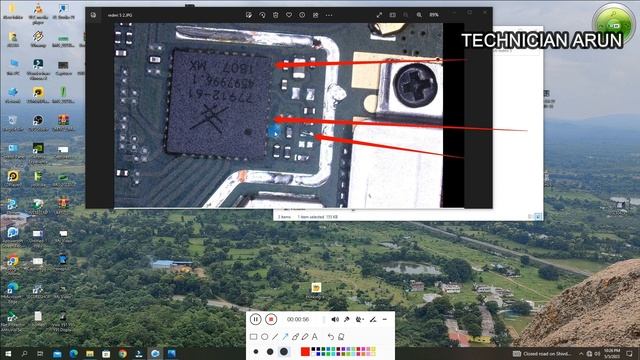Delete the photo using the trash icon
The width and height of the screenshot is (640, 360).
[276, 15]
